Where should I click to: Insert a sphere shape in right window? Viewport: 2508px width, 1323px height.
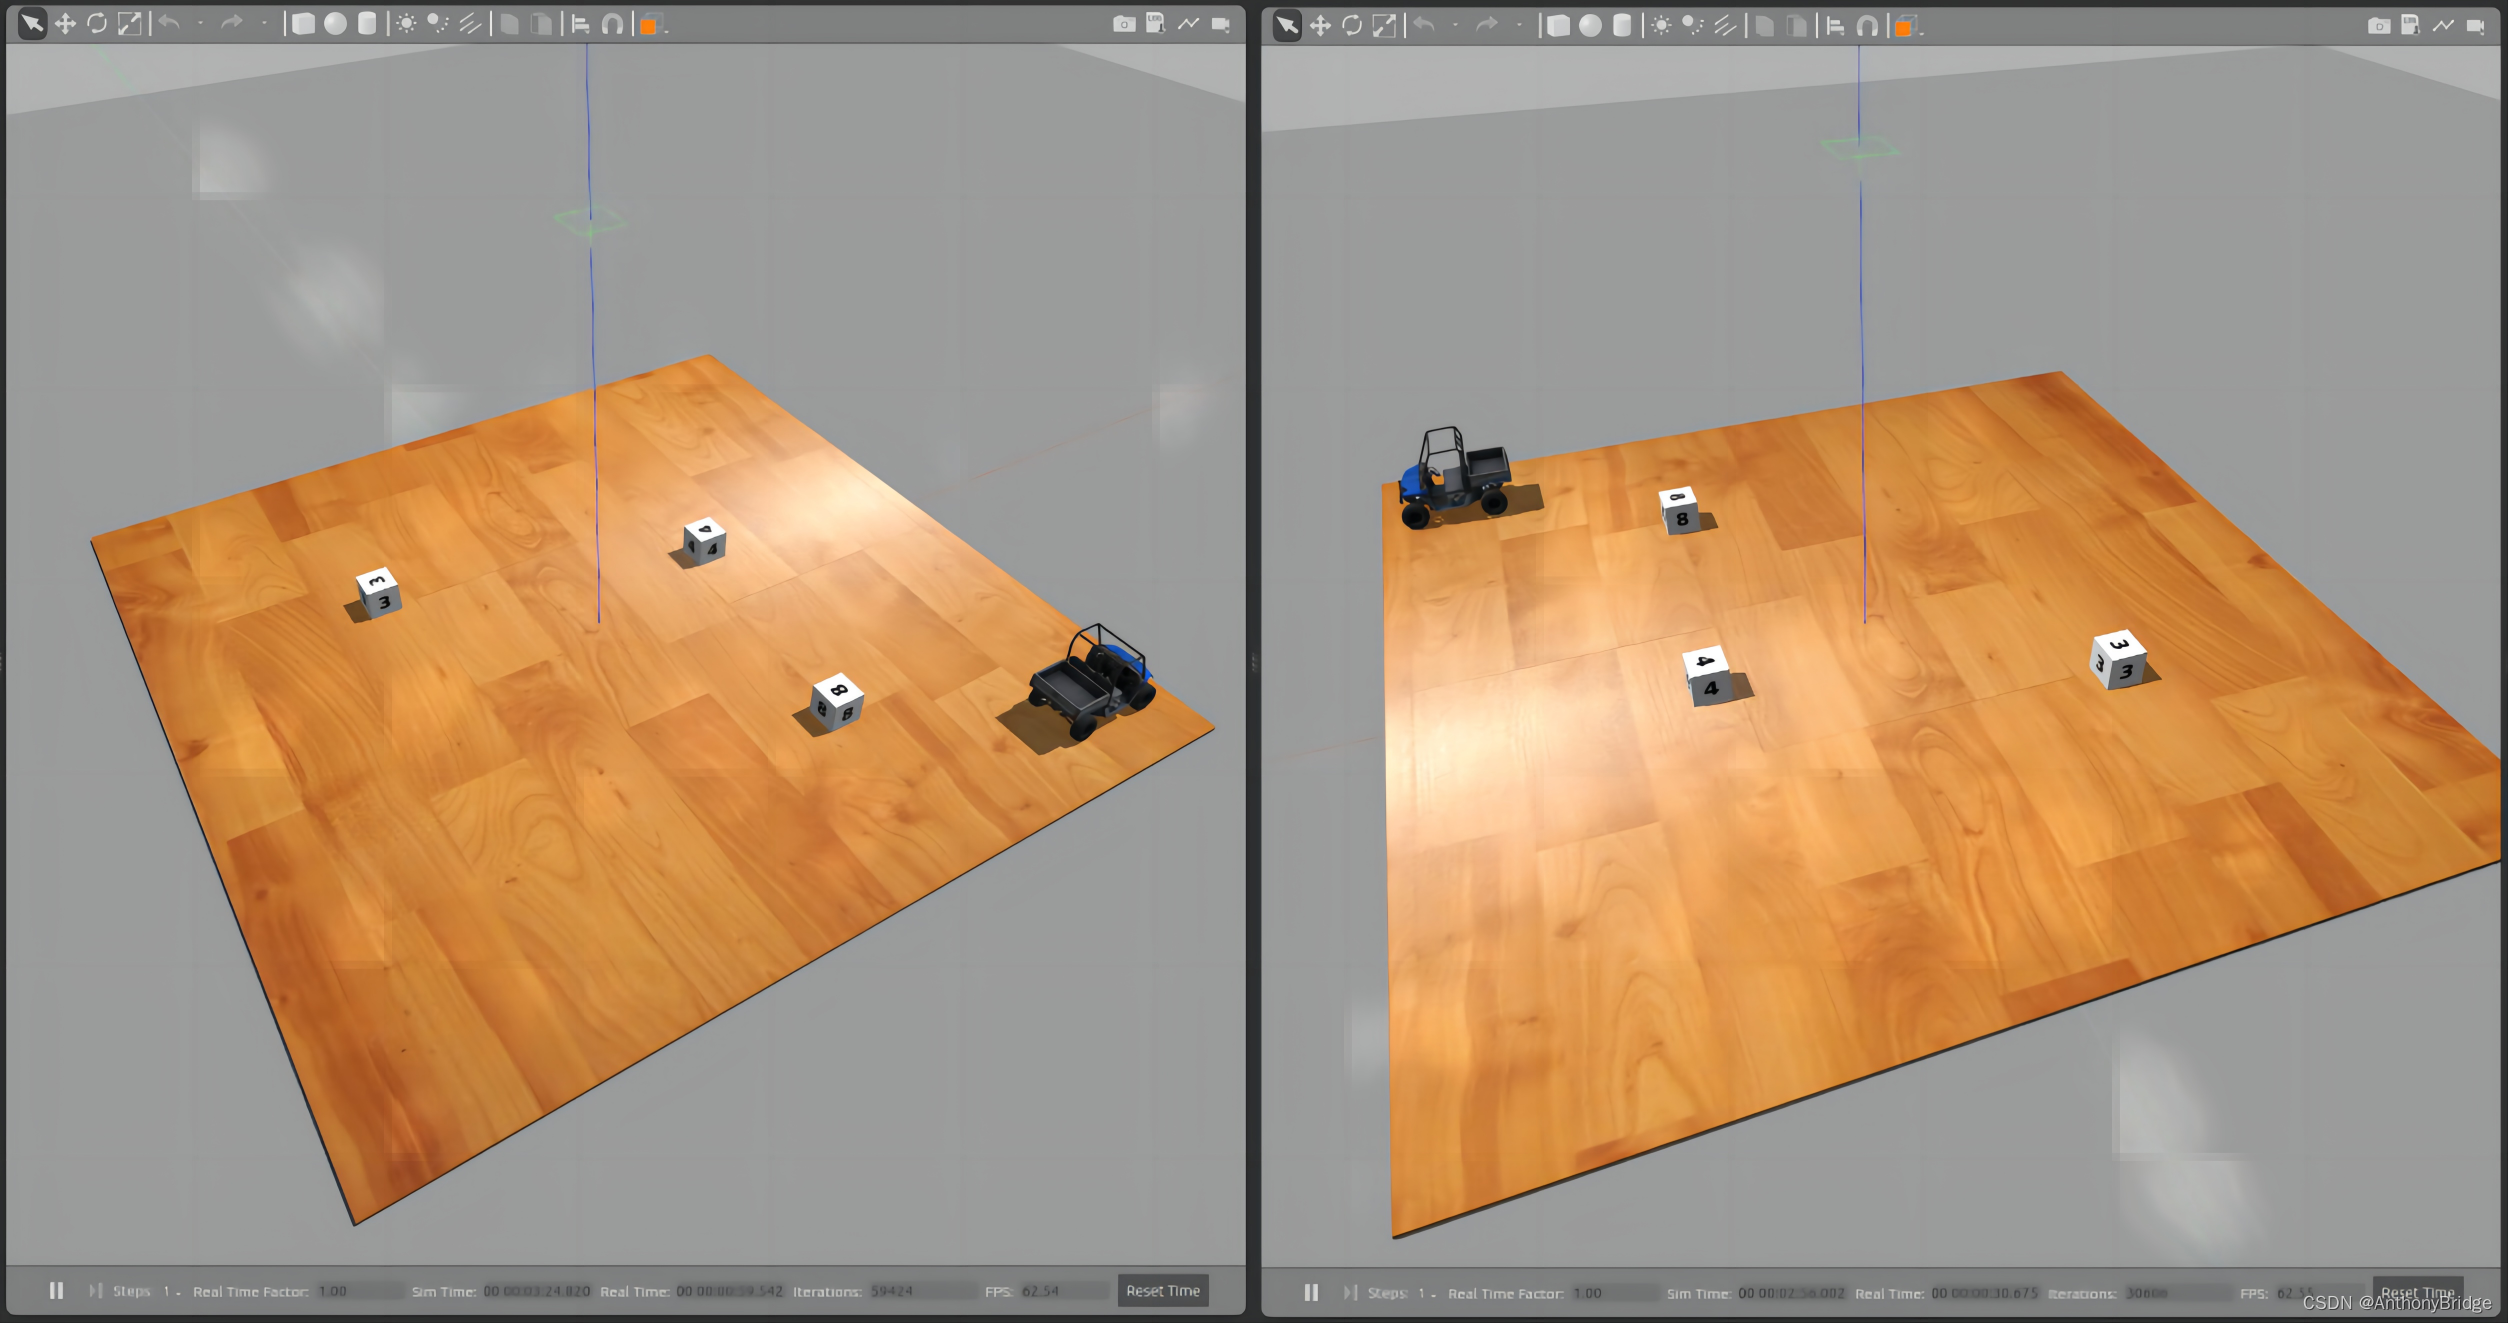(x=1590, y=26)
